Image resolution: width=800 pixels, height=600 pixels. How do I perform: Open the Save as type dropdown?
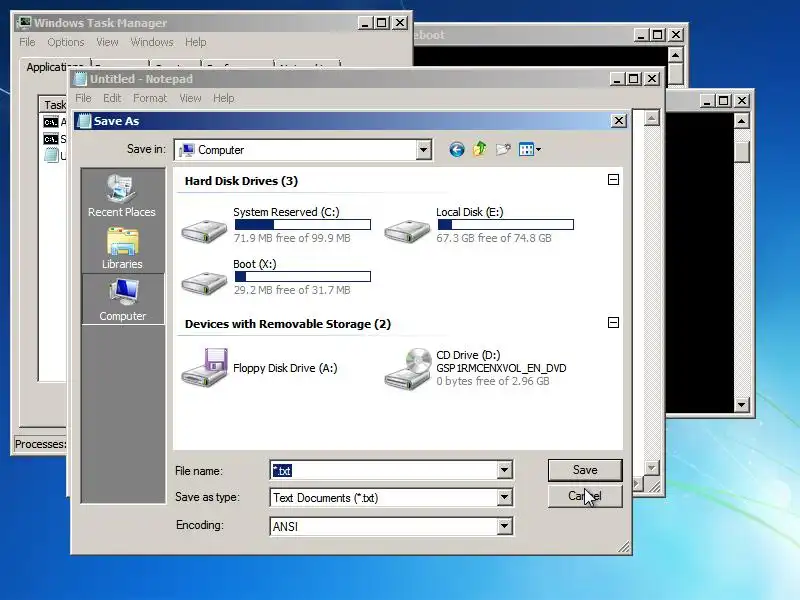click(x=504, y=497)
